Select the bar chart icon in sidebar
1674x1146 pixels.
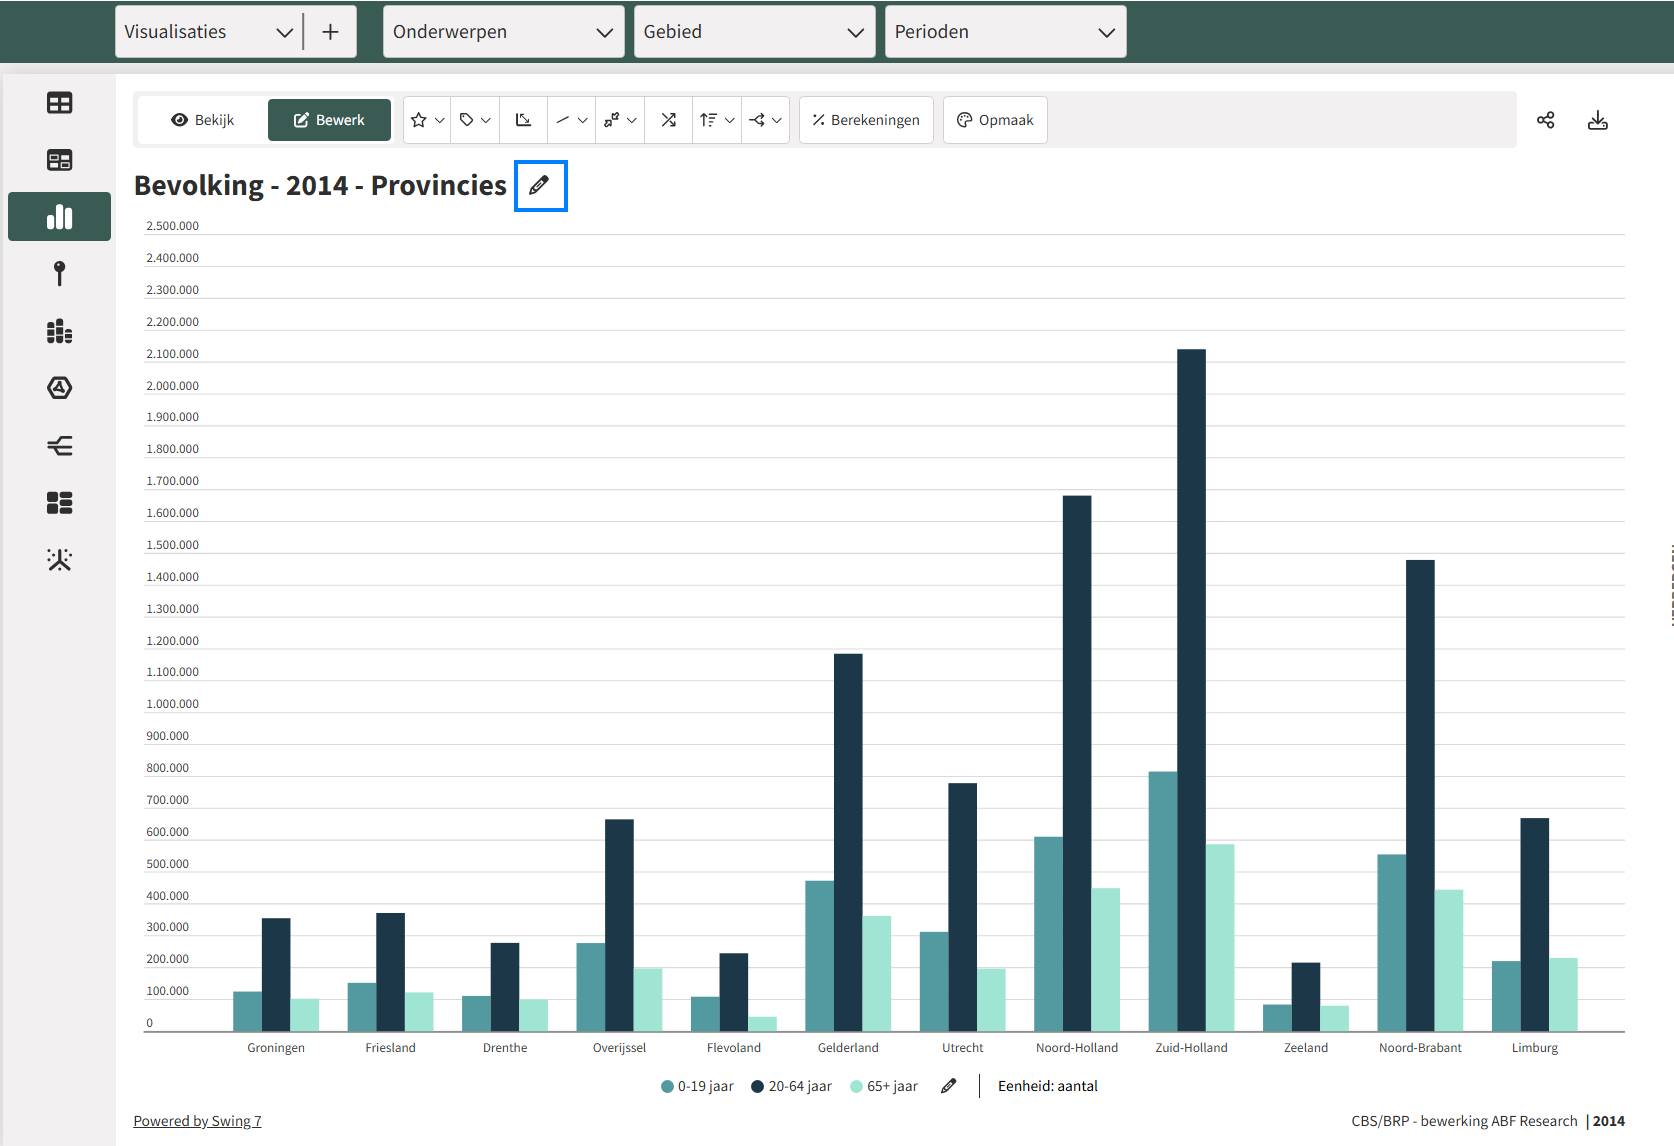coord(59,217)
